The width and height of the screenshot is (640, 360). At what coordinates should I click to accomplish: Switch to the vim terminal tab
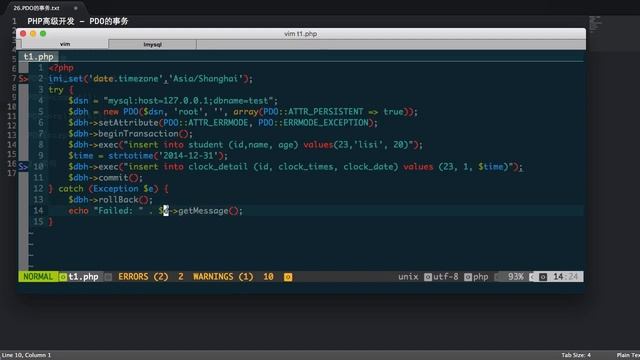coord(65,44)
